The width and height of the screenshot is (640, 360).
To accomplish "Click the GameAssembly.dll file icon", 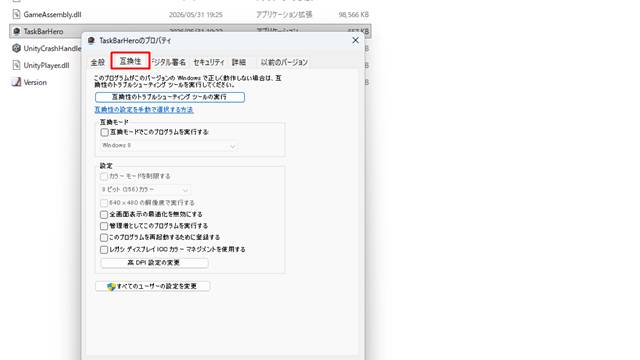I will coord(16,14).
